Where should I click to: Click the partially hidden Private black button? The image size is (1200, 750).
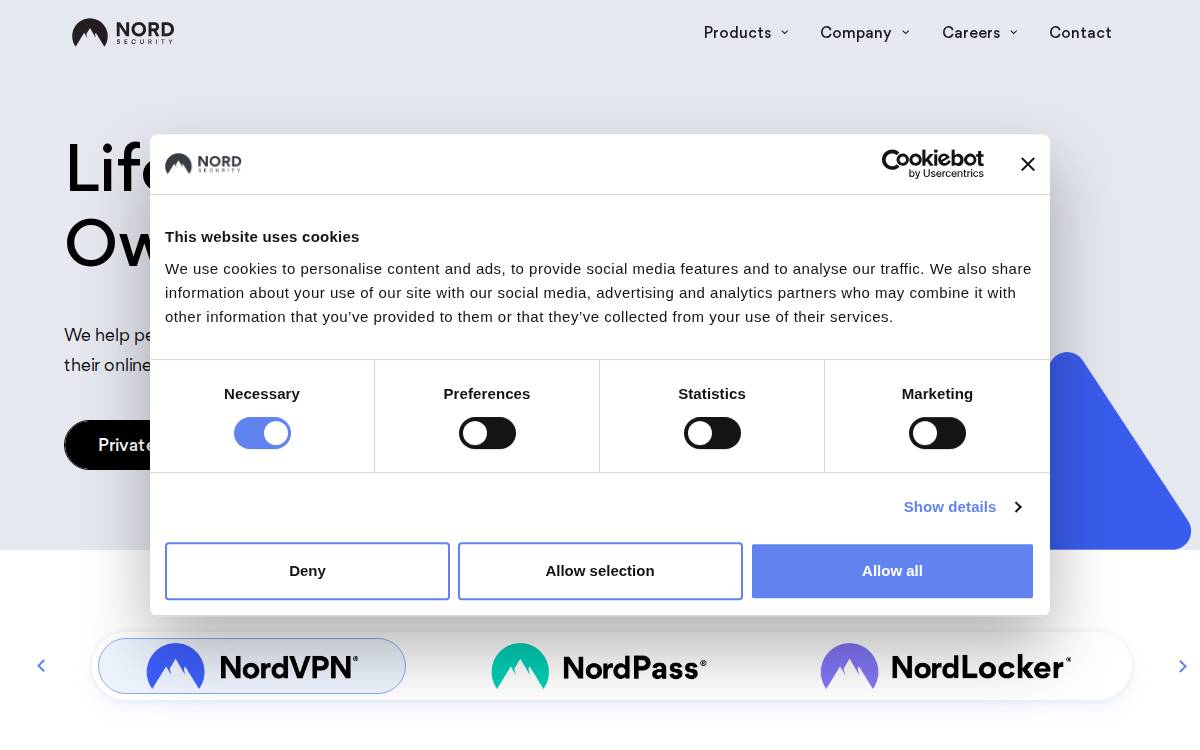point(107,445)
